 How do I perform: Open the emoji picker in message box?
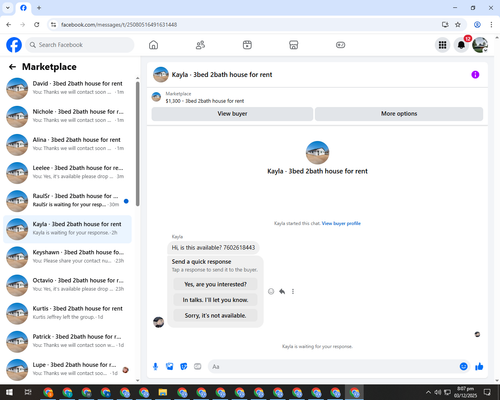(463, 367)
